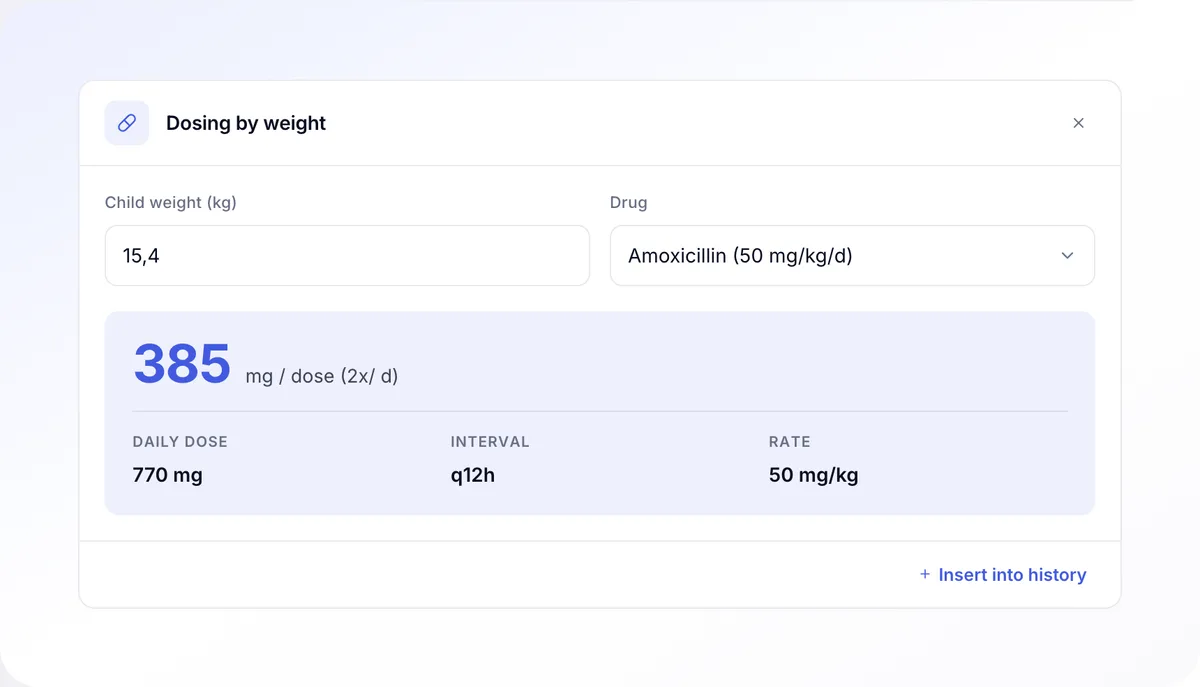
Task: Click the Drug field label
Action: point(629,202)
